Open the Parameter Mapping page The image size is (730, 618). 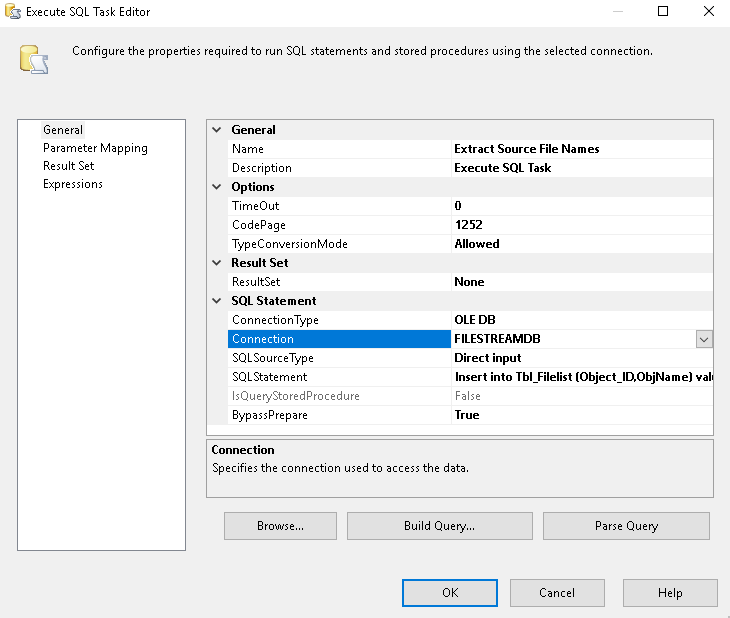coord(95,148)
